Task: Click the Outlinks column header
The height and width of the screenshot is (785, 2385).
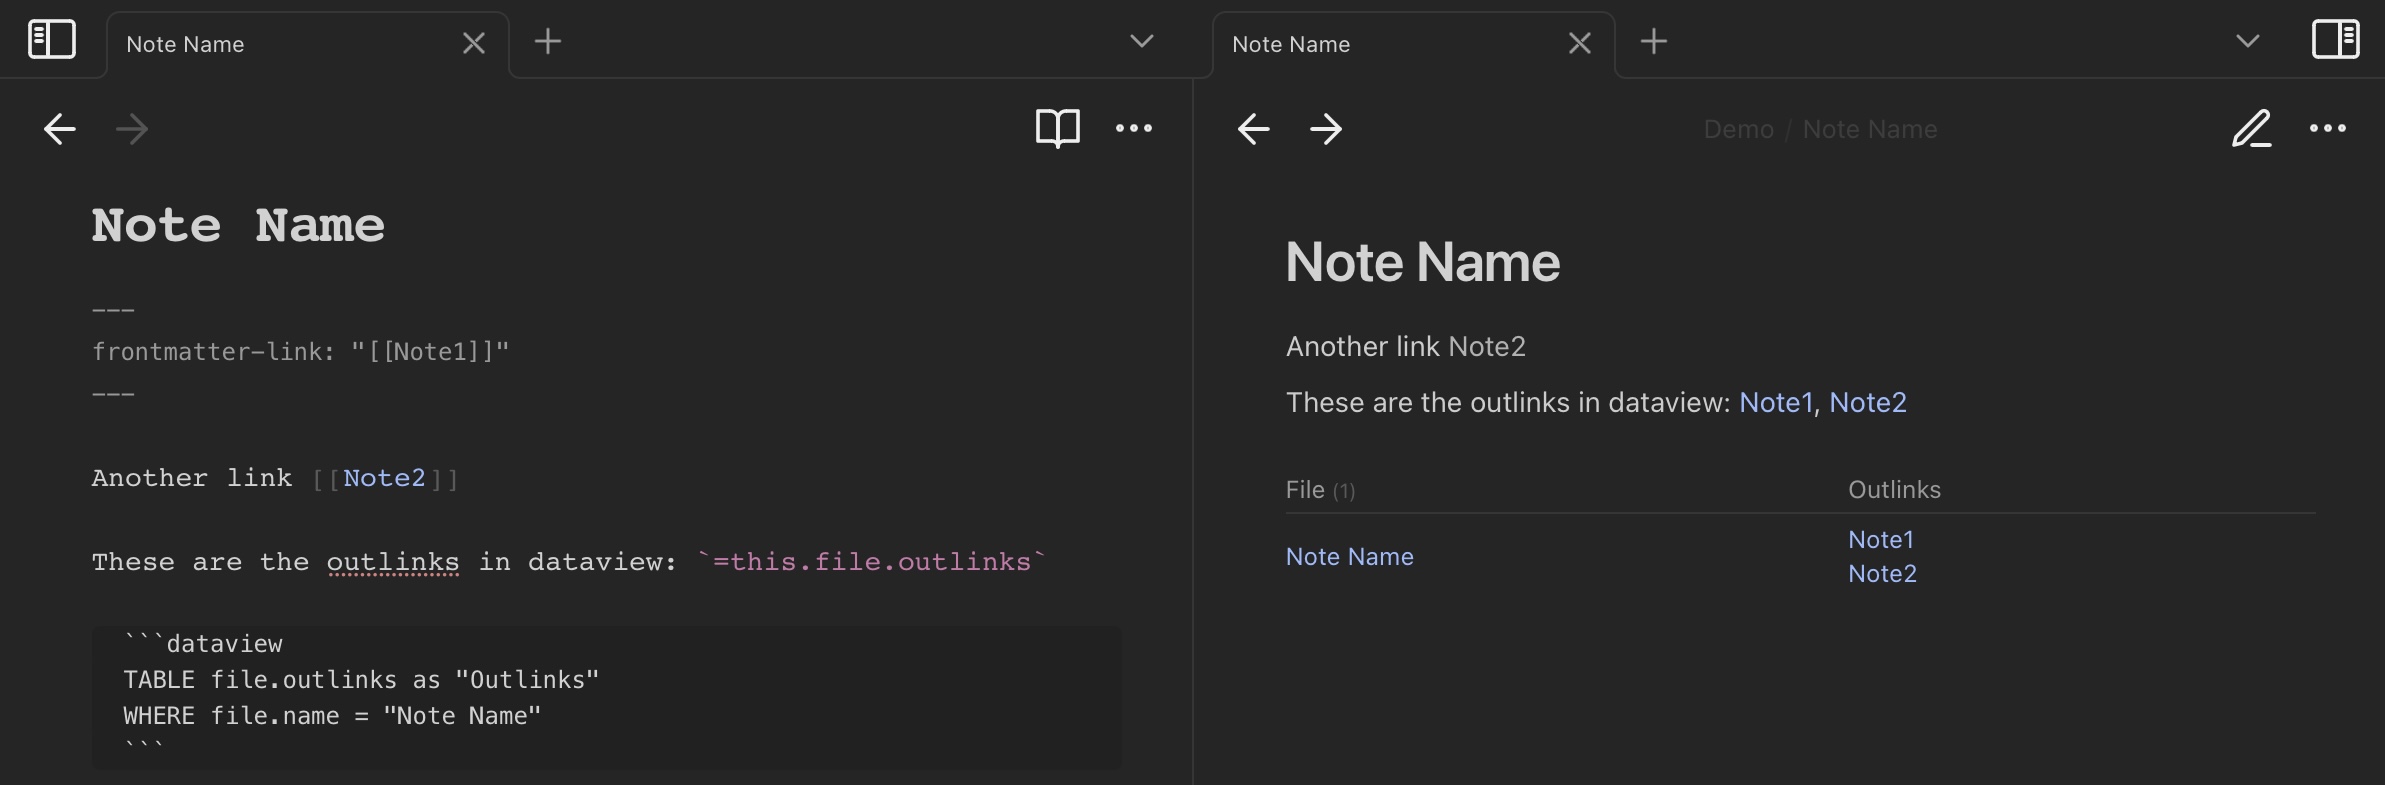Action: tap(1894, 490)
